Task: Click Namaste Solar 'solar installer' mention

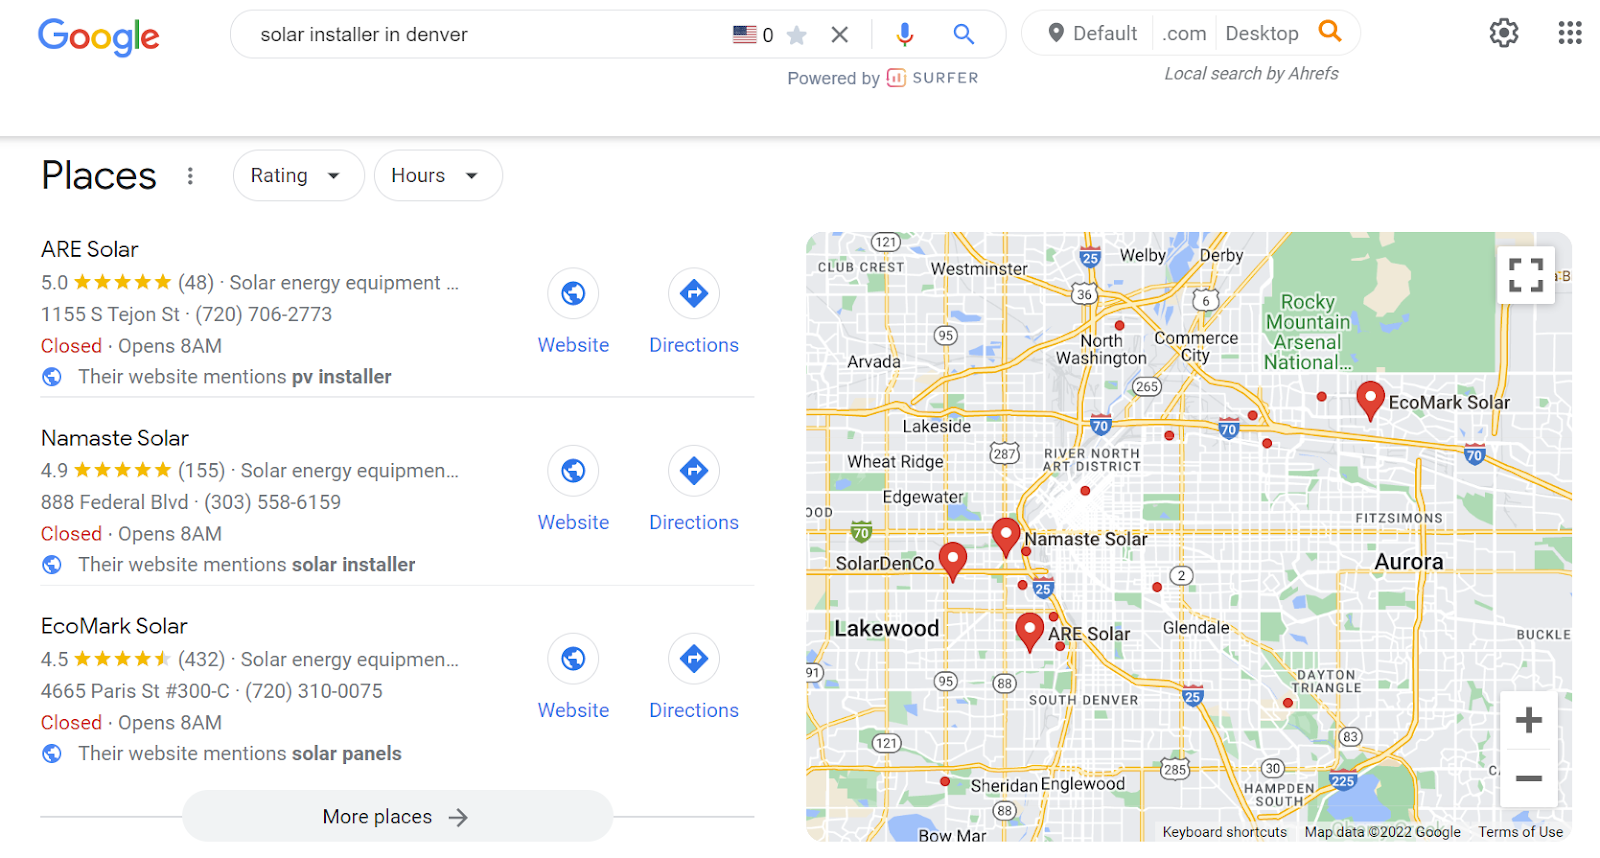Action: [353, 565]
